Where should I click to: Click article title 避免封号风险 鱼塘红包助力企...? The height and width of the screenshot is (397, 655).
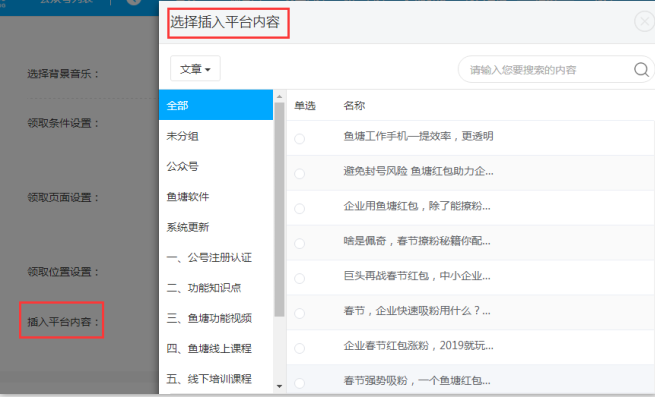tap(418, 171)
